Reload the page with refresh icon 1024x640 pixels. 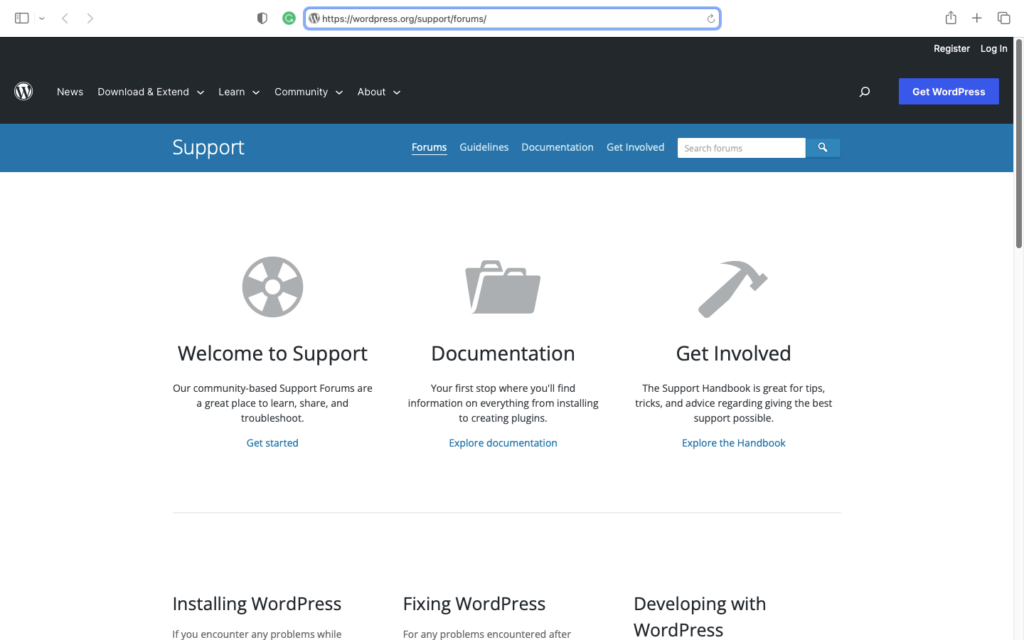click(x=711, y=19)
